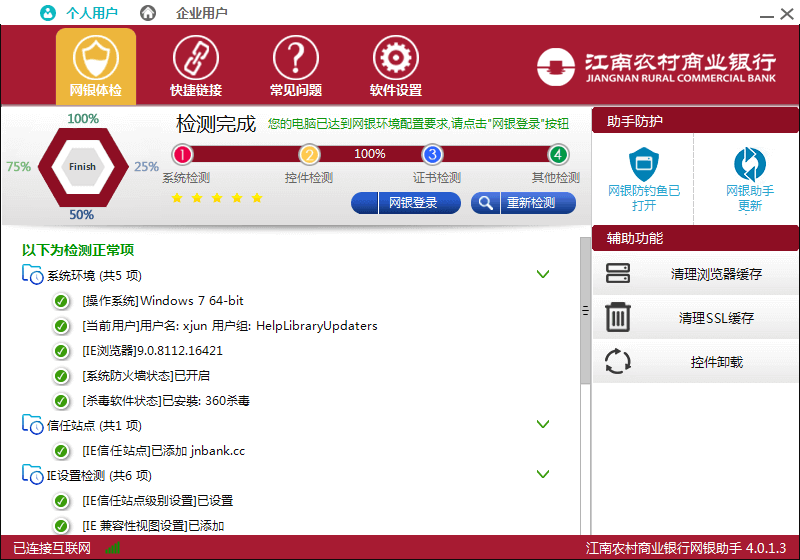
Task: Click the green check beside 当前用户 row
Action: coord(61,326)
